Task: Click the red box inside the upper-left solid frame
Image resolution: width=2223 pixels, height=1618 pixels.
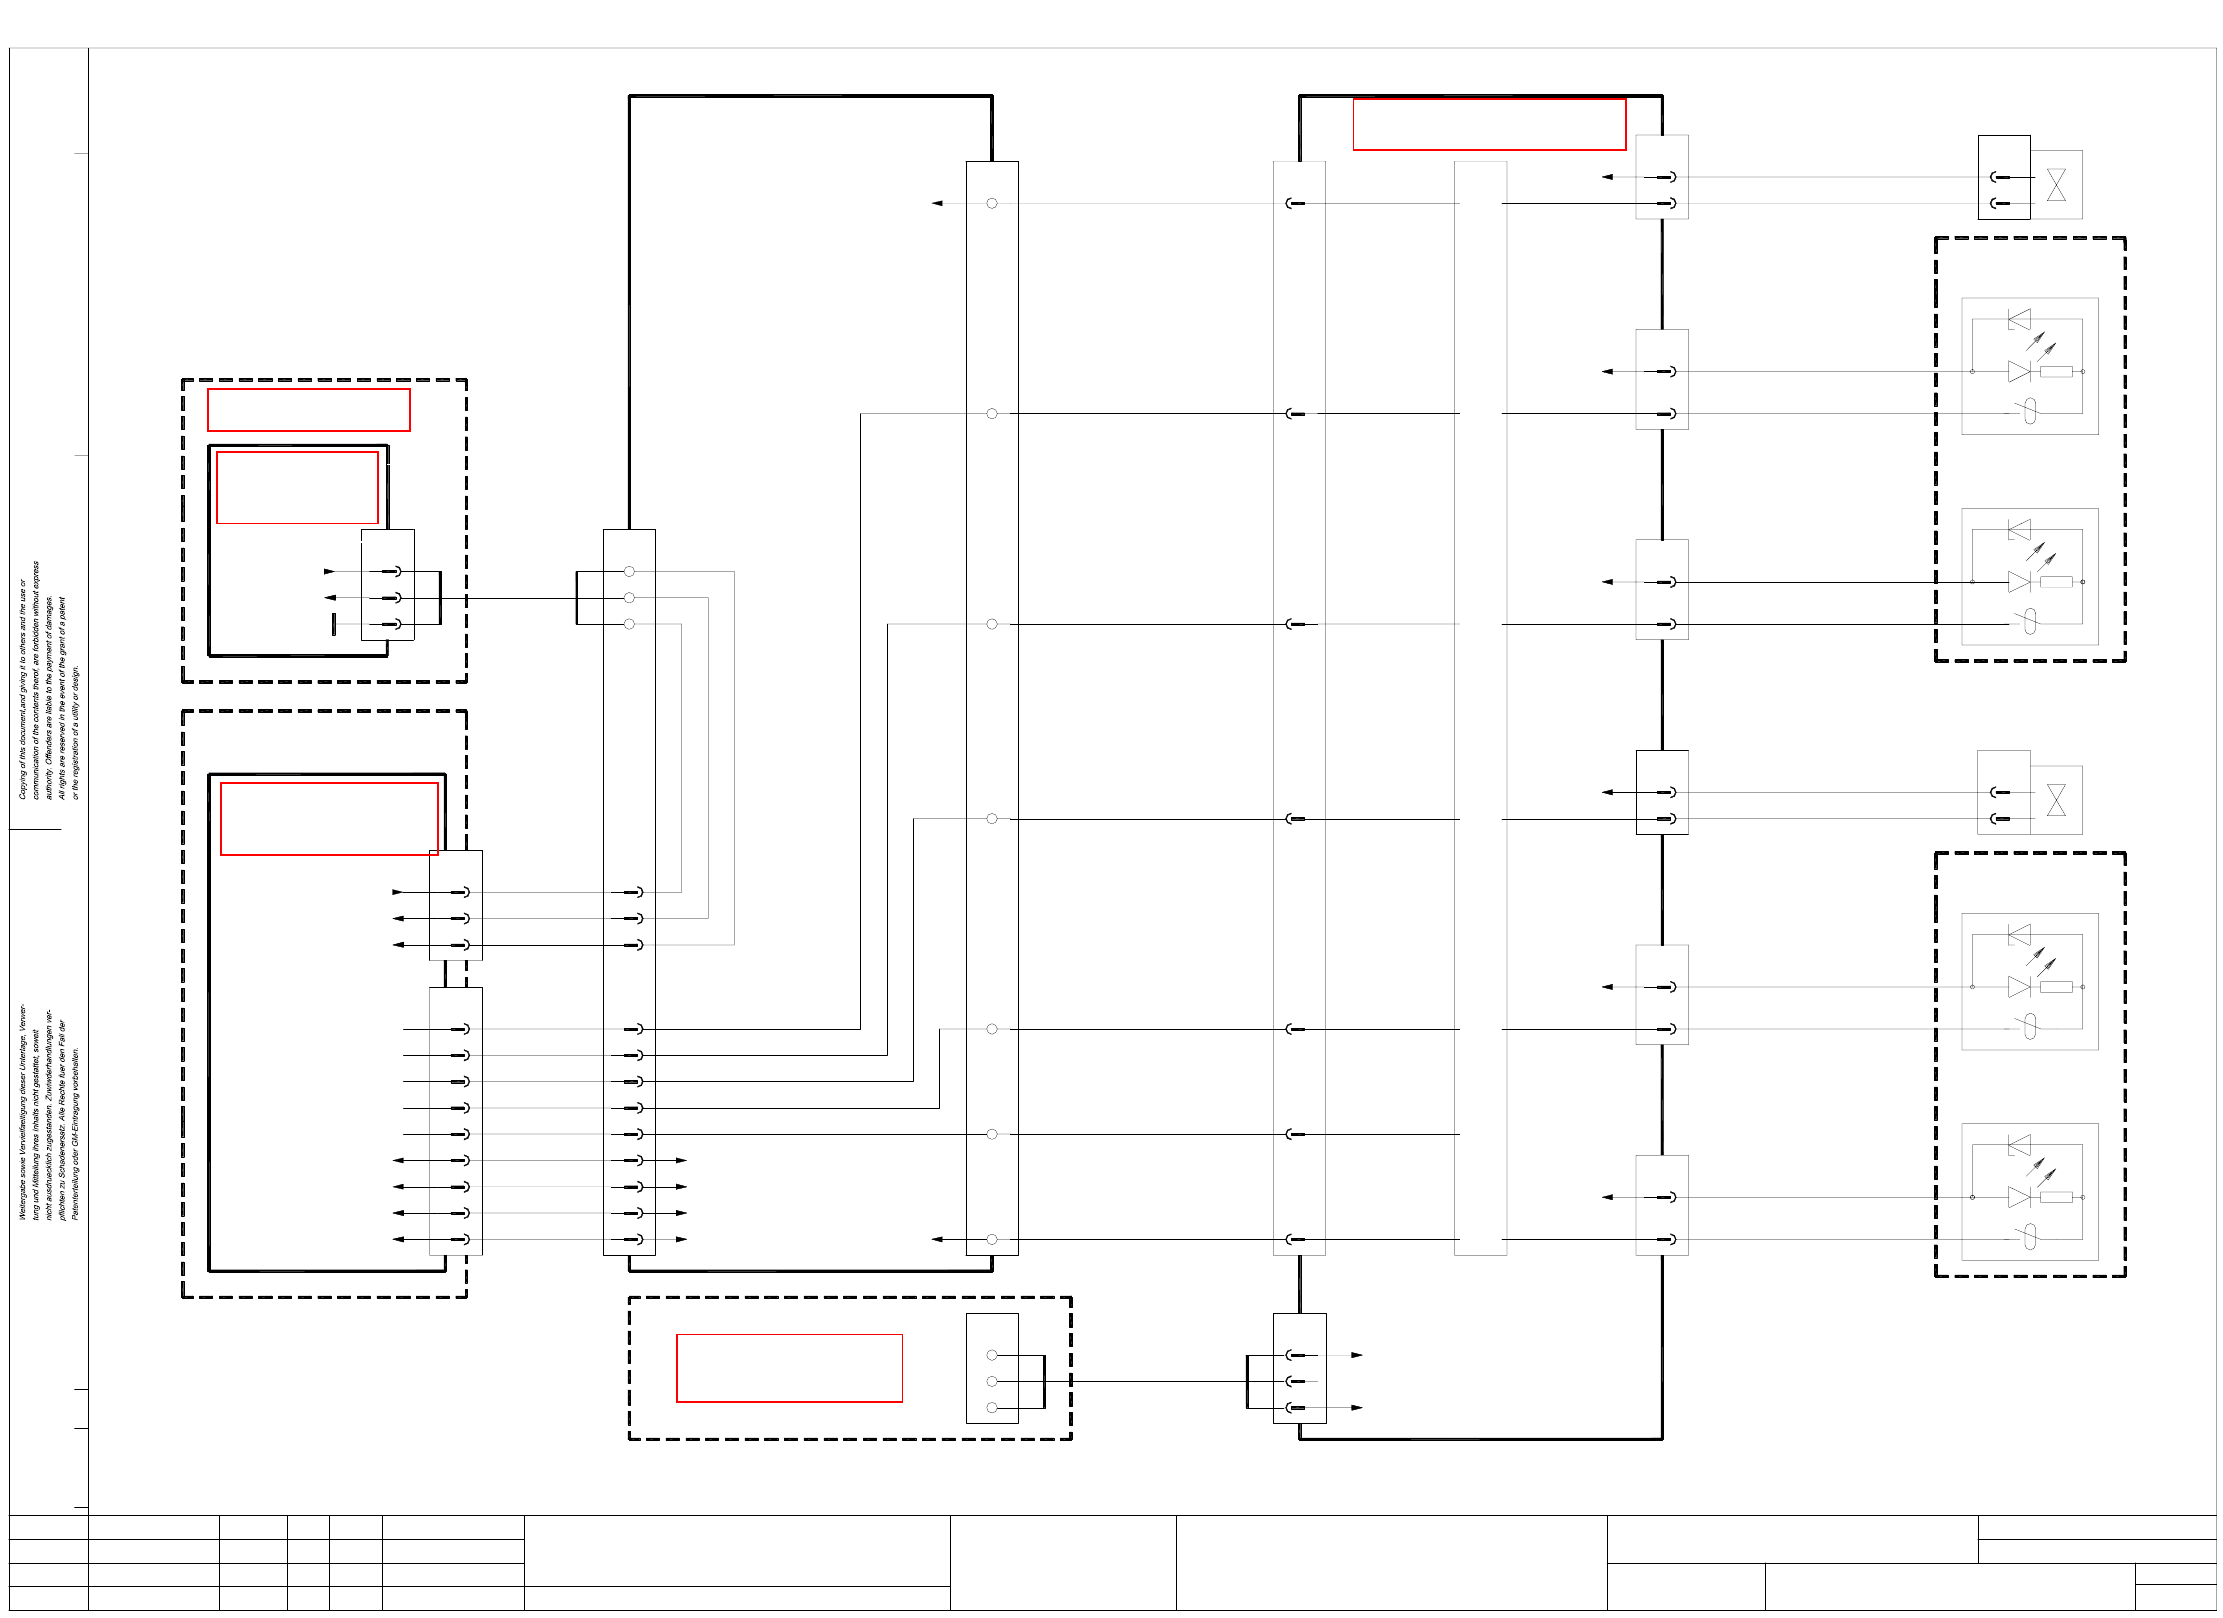Action: [297, 487]
